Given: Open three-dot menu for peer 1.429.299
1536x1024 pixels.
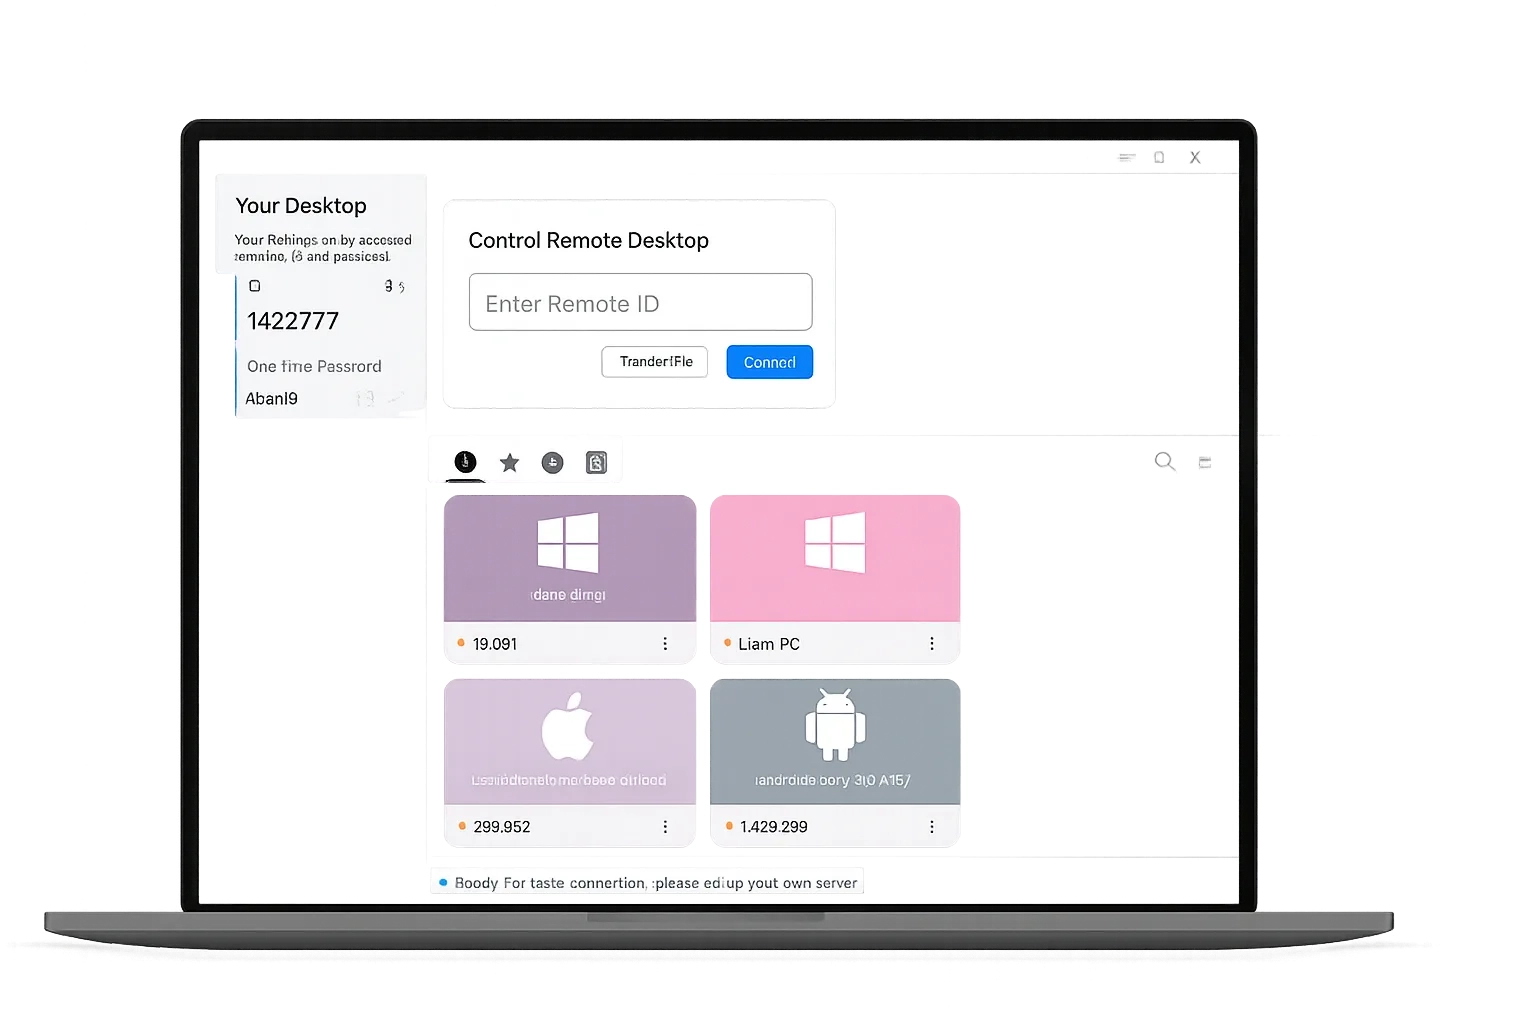Looking at the screenshot, I should [932, 827].
